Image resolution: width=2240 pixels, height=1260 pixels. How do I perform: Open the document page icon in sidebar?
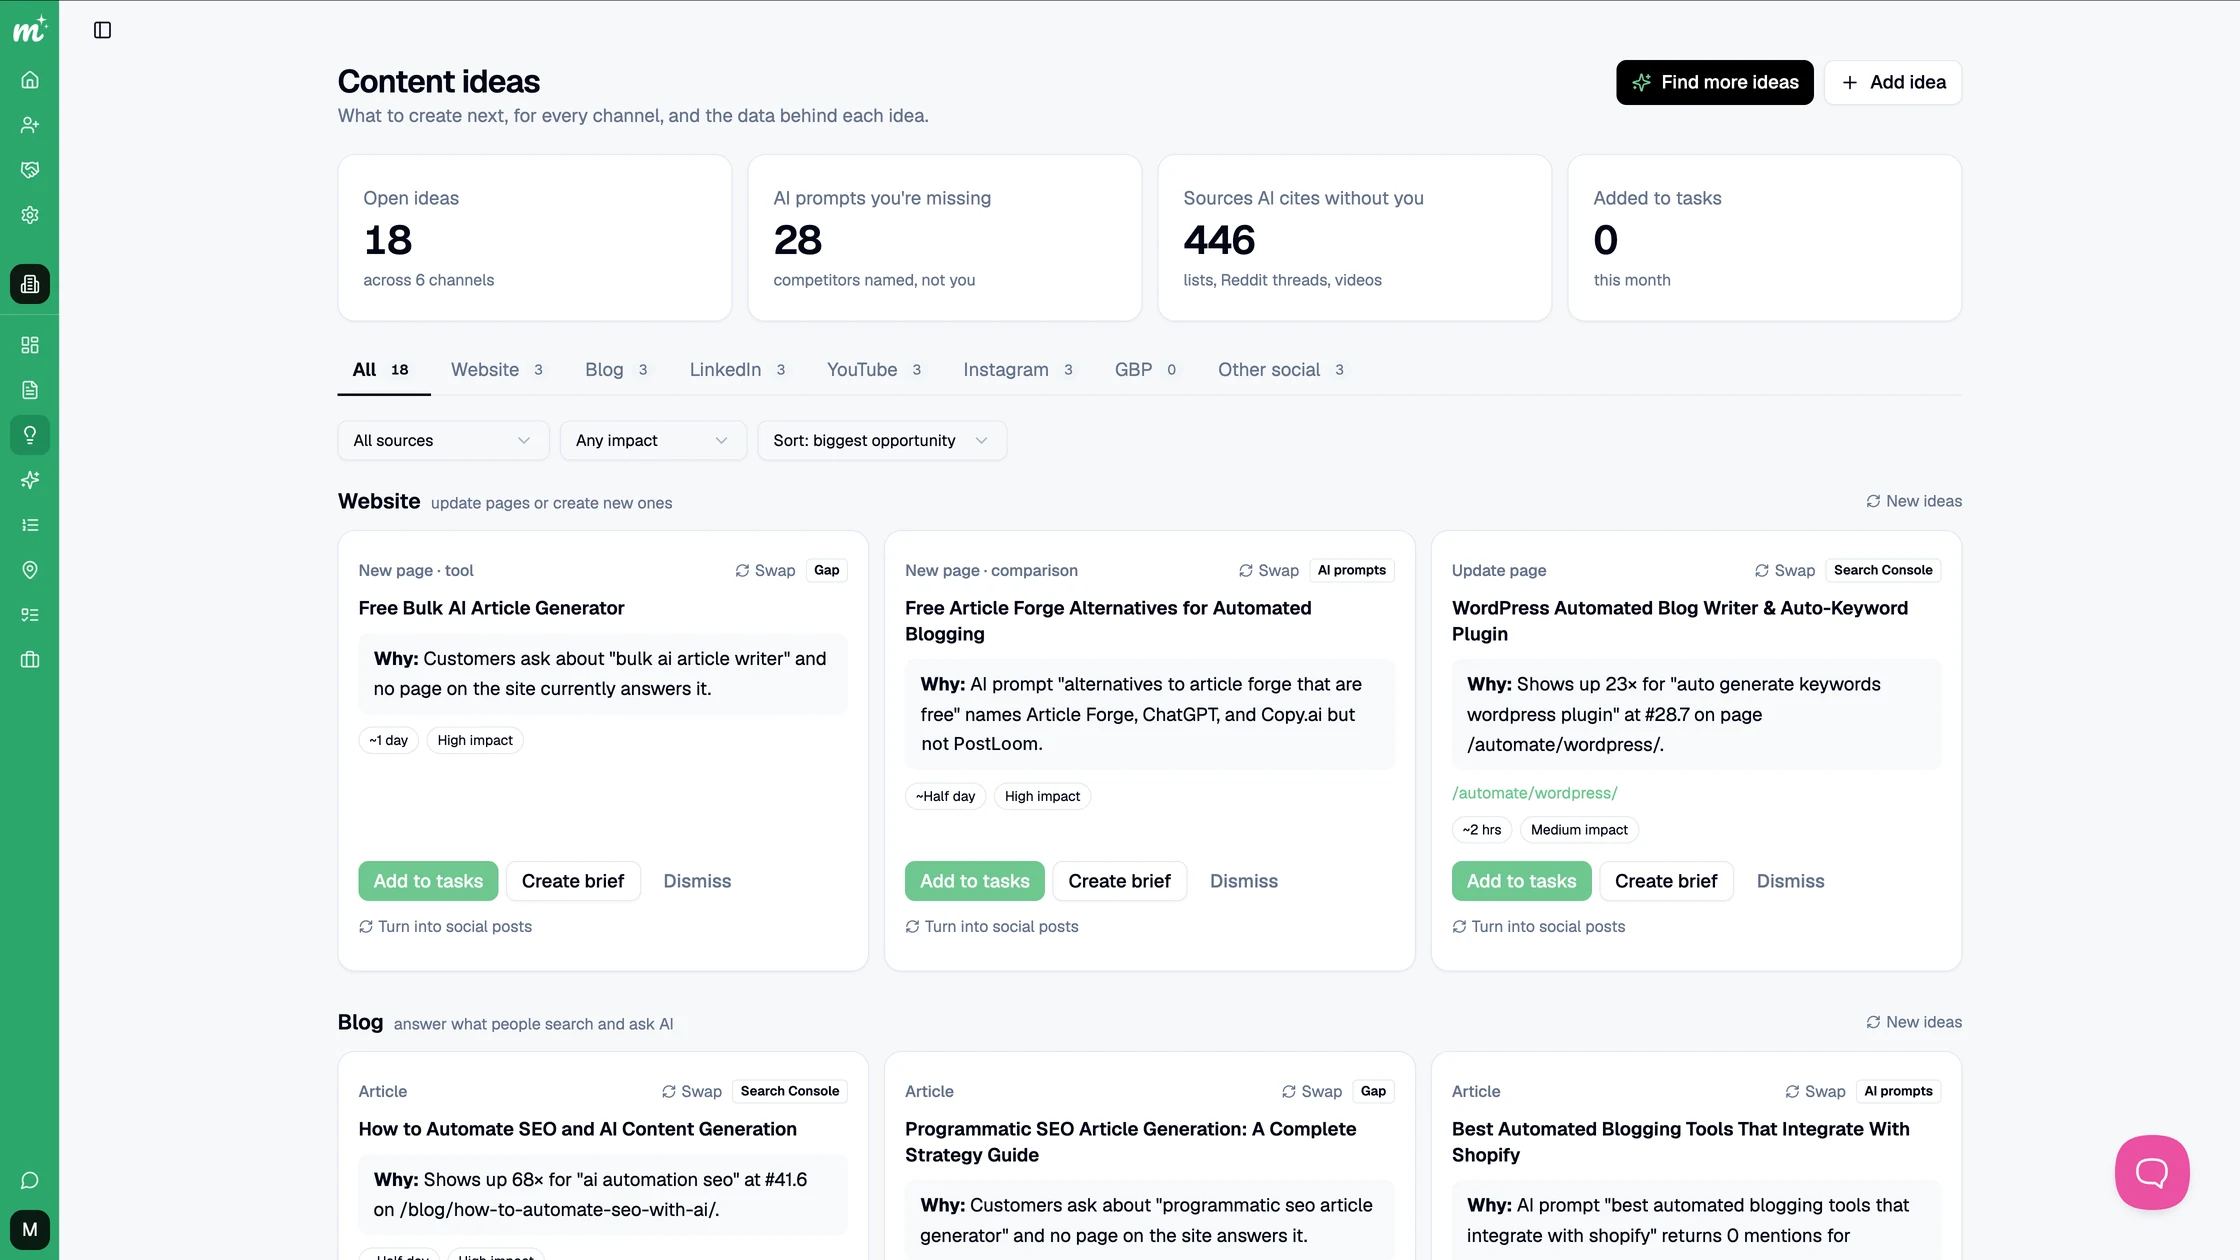coord(30,390)
